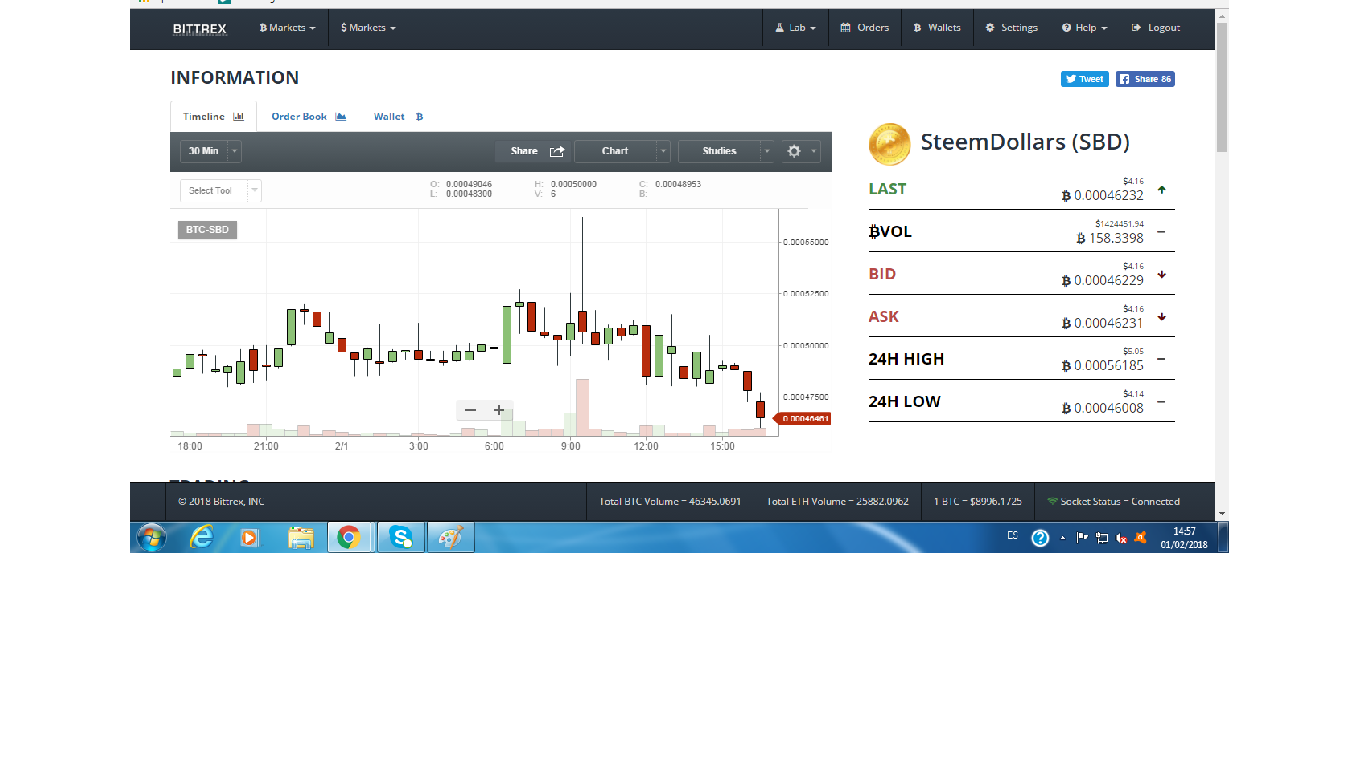Zoom out the chart with minus button
This screenshot has height=768, width=1366.
(471, 410)
